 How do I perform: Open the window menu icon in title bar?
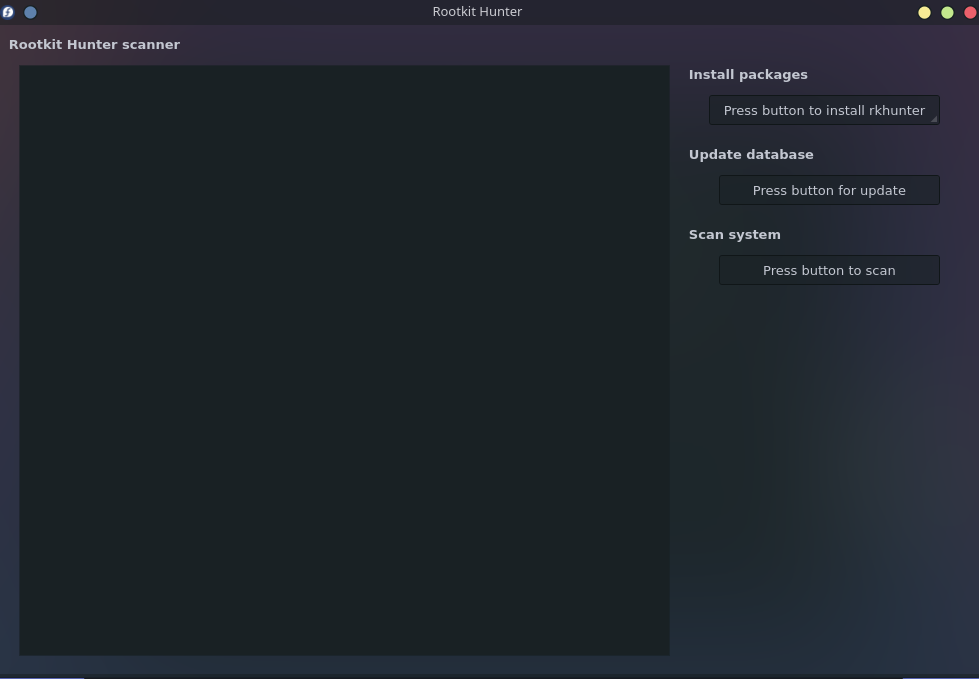[7, 12]
